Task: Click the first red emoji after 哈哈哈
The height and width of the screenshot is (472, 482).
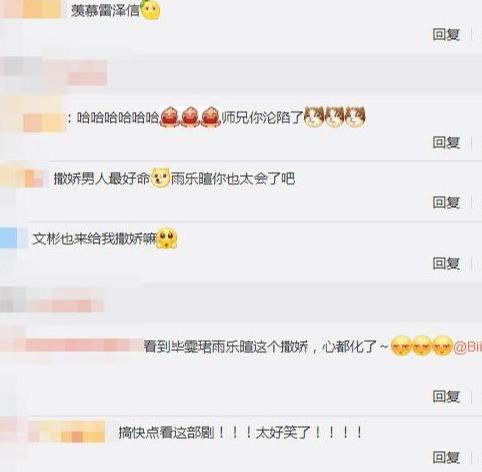Action: pos(170,117)
